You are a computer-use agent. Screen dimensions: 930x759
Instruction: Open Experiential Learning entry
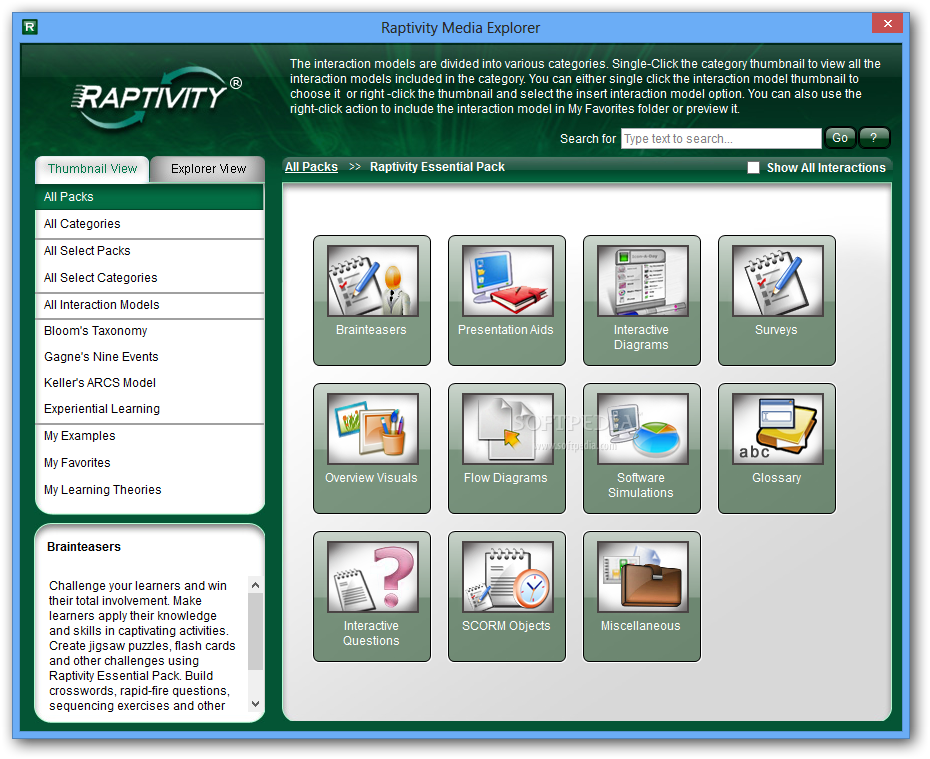[149, 409]
